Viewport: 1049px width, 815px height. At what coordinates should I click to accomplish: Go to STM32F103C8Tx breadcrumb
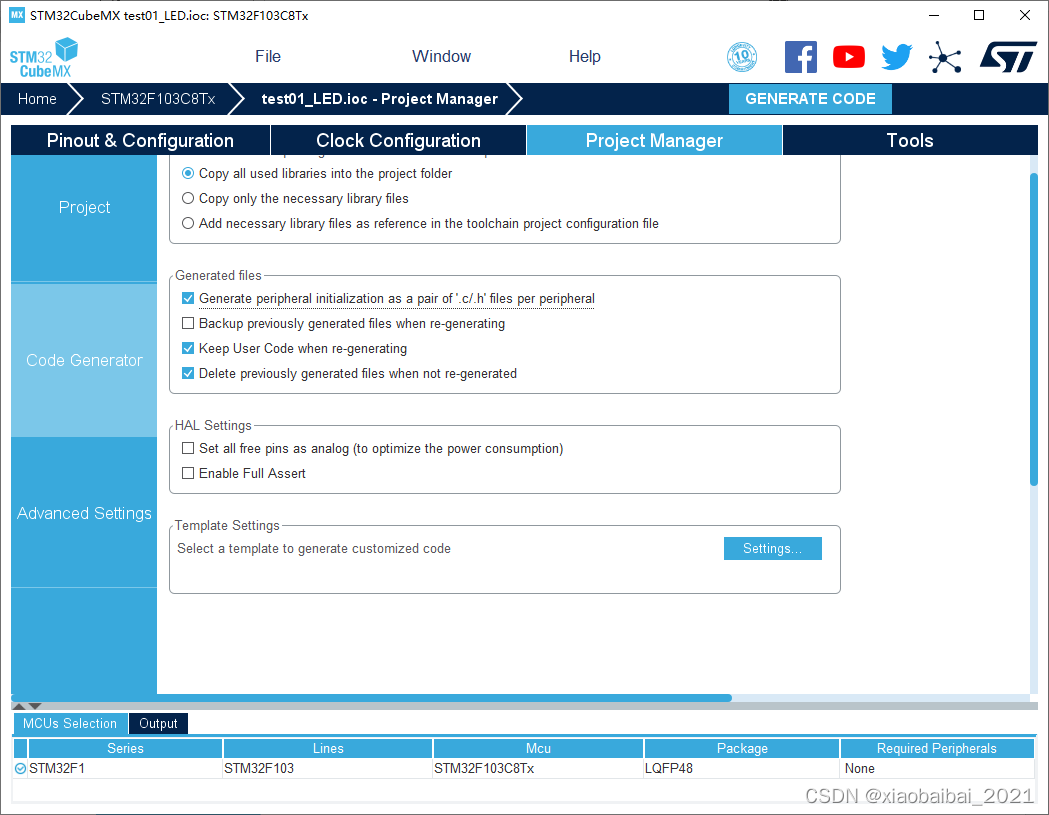tap(158, 99)
